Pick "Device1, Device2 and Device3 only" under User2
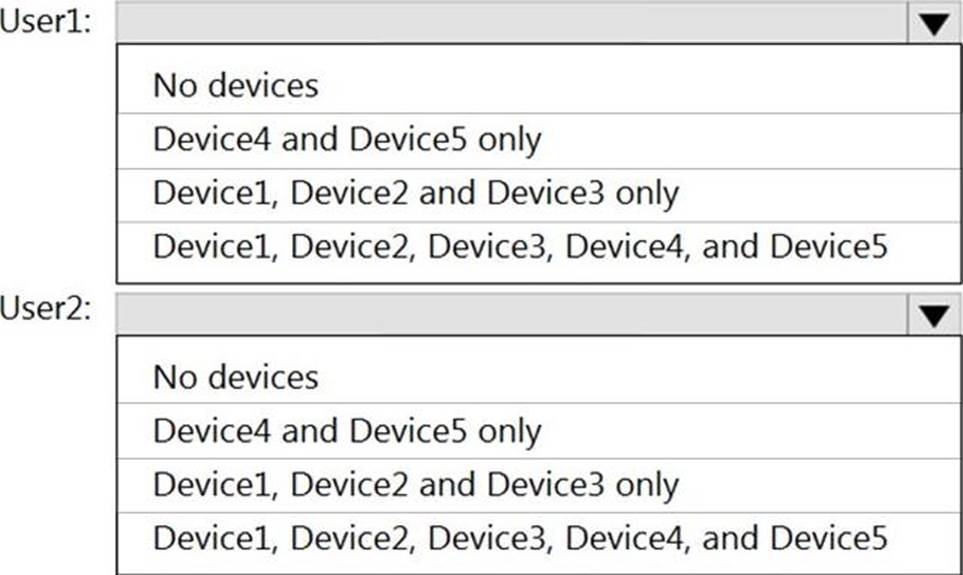This screenshot has height=575, width=963. pos(415,485)
